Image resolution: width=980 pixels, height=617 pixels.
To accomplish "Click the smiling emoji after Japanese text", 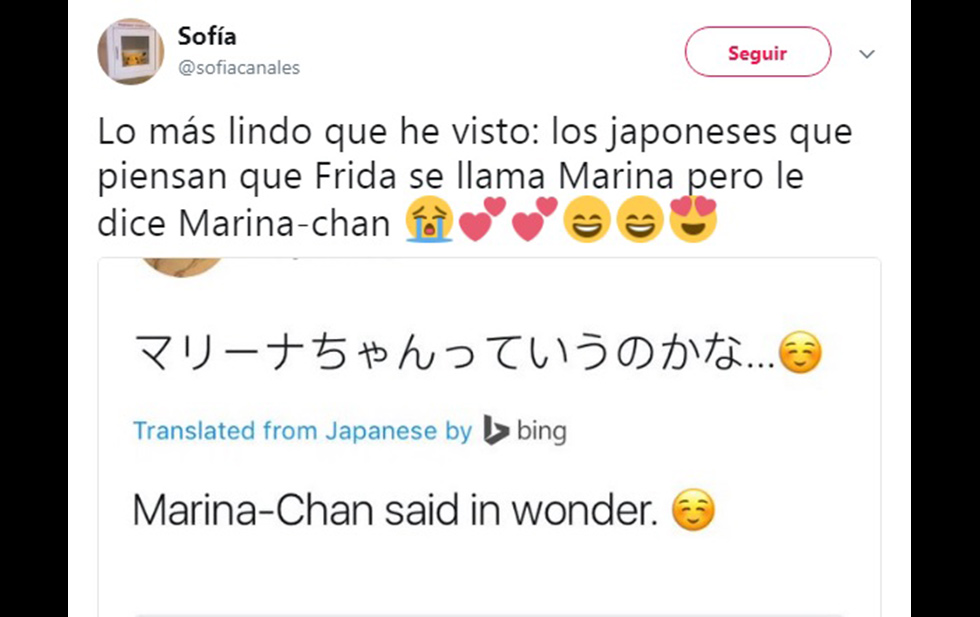I will 800,355.
